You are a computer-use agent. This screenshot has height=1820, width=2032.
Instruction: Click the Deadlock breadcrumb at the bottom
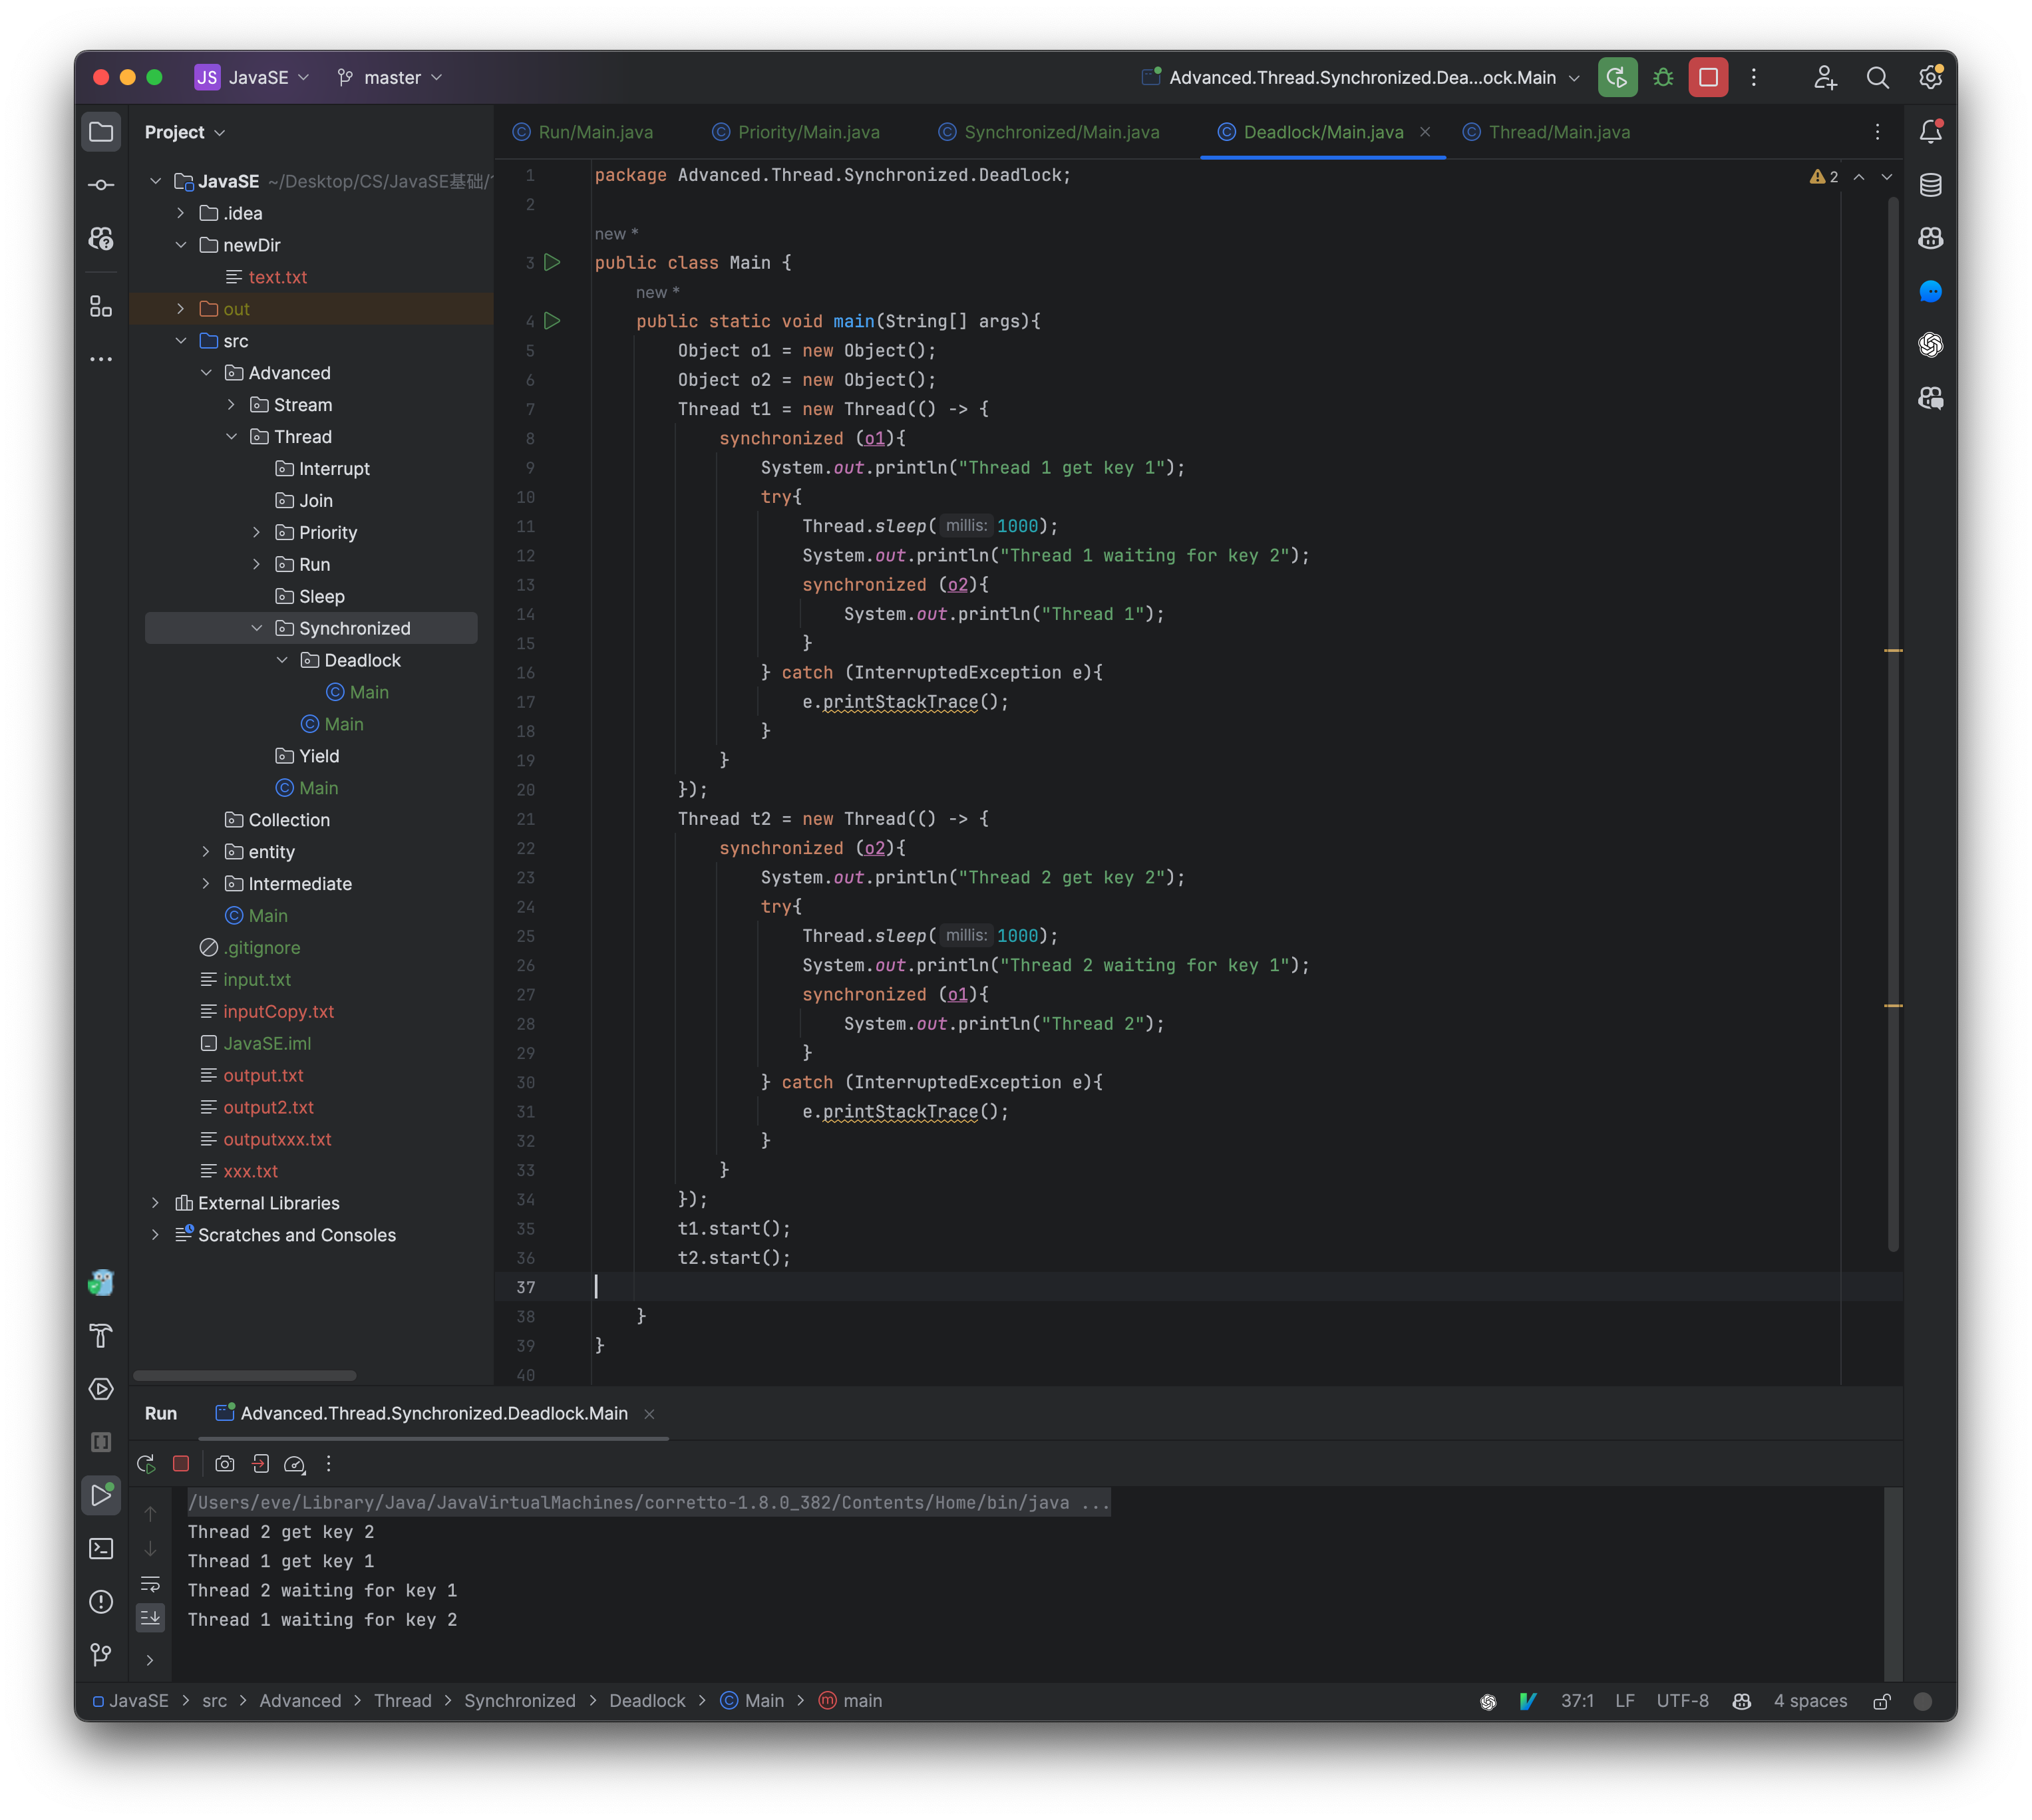pyautogui.click(x=647, y=1700)
